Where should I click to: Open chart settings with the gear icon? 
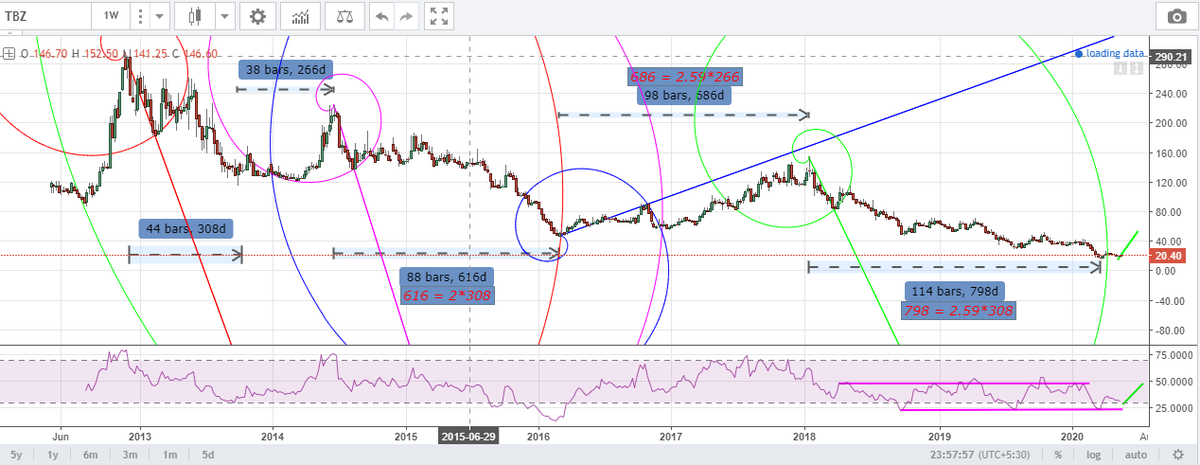(x=258, y=16)
